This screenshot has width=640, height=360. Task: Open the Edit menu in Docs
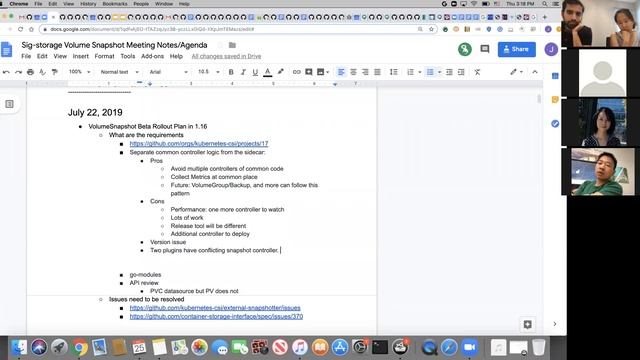[42, 56]
